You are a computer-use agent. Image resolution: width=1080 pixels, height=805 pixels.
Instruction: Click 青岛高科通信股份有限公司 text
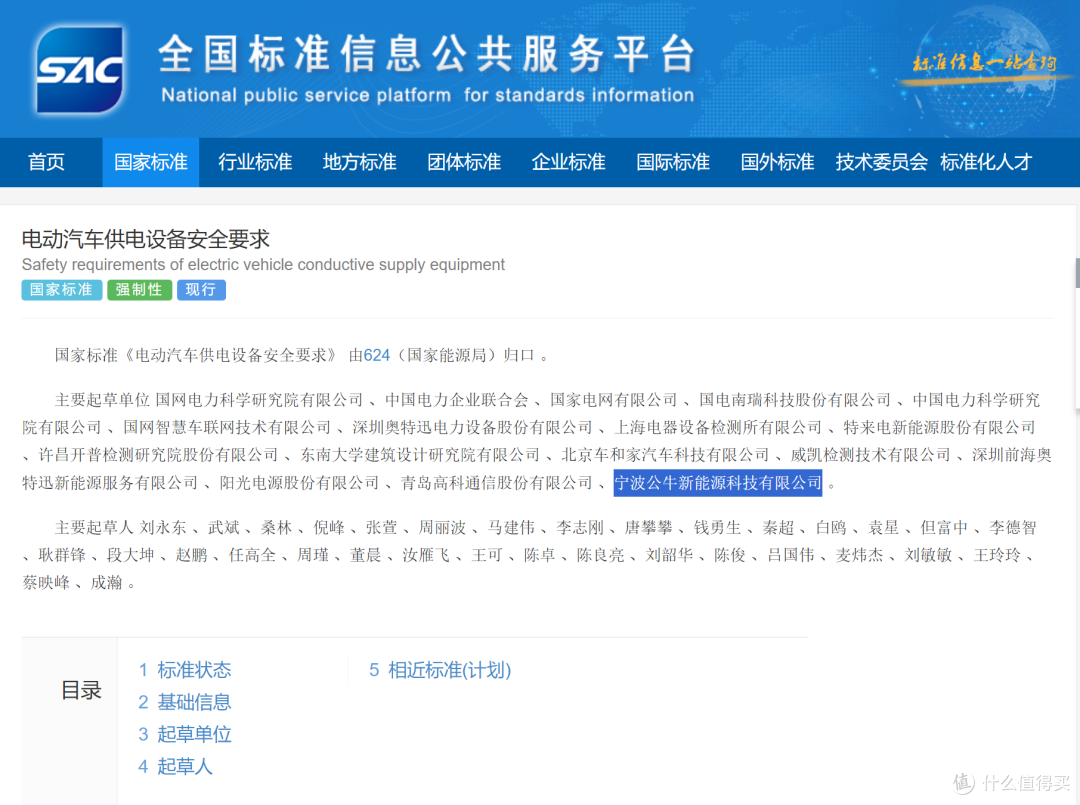point(497,483)
